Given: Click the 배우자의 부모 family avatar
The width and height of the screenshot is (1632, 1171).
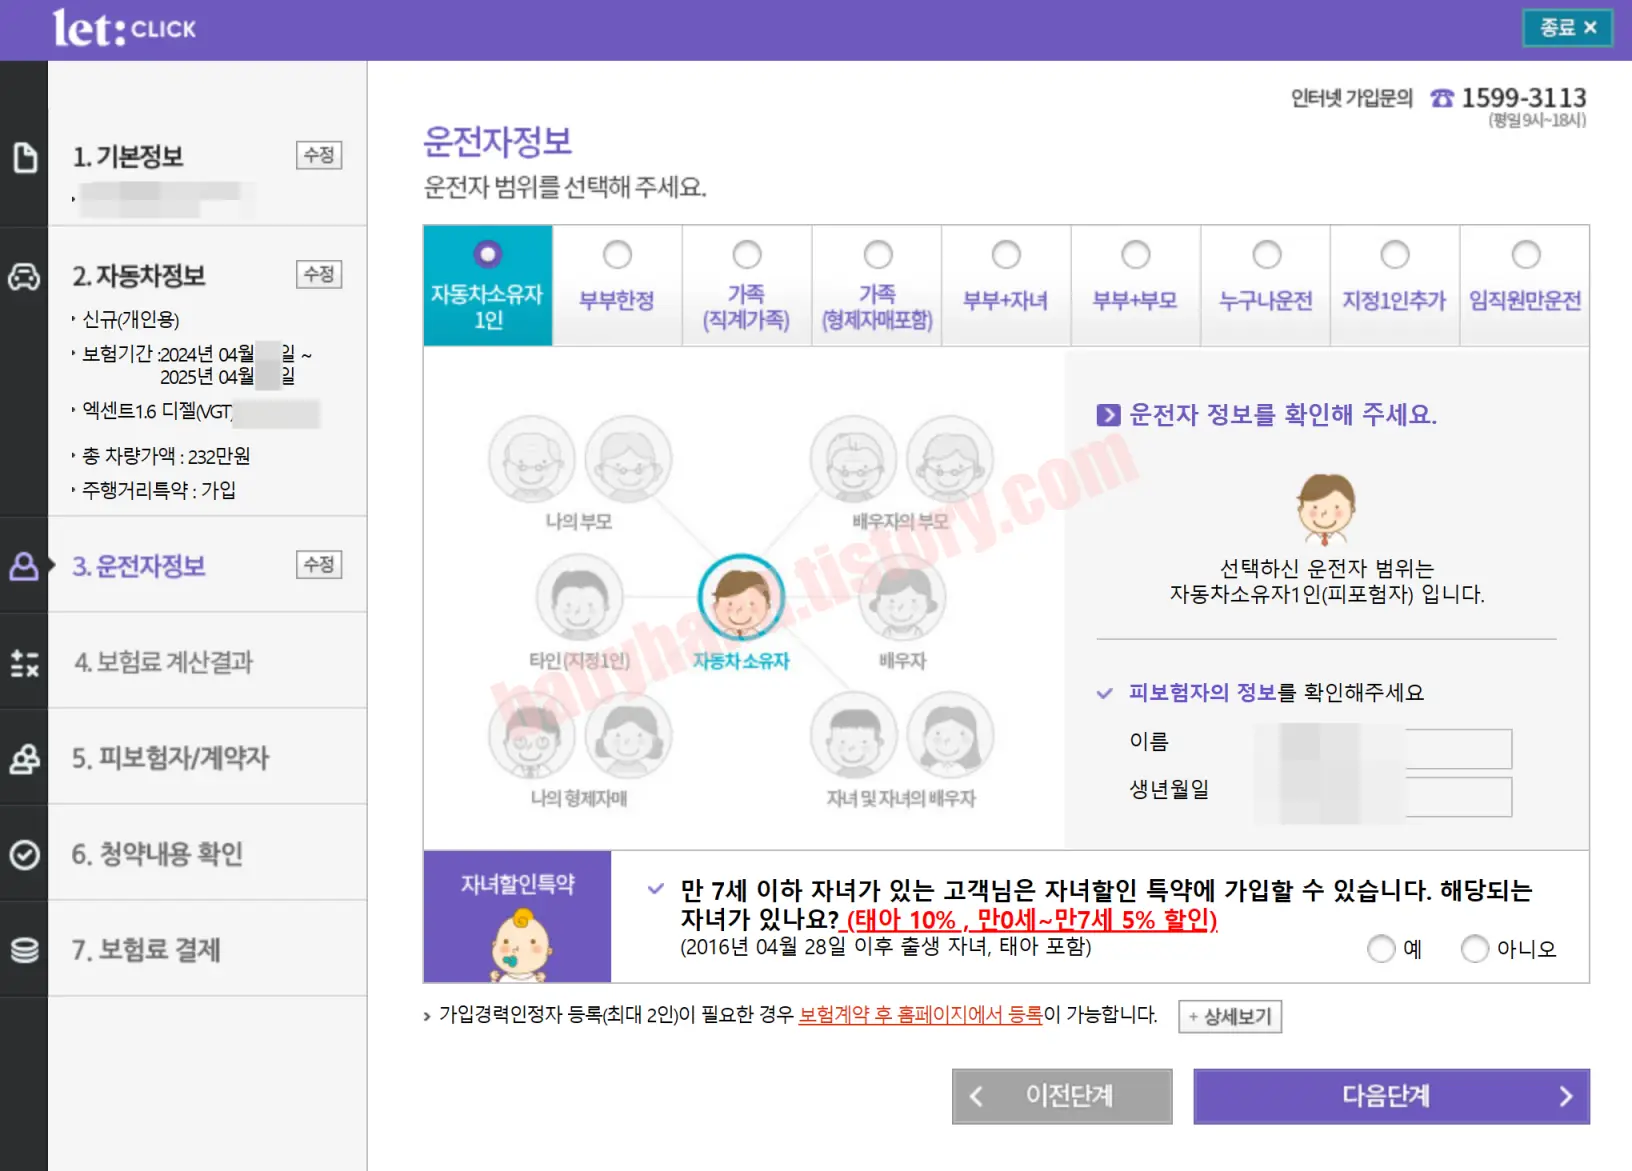Looking at the screenshot, I should (902, 460).
